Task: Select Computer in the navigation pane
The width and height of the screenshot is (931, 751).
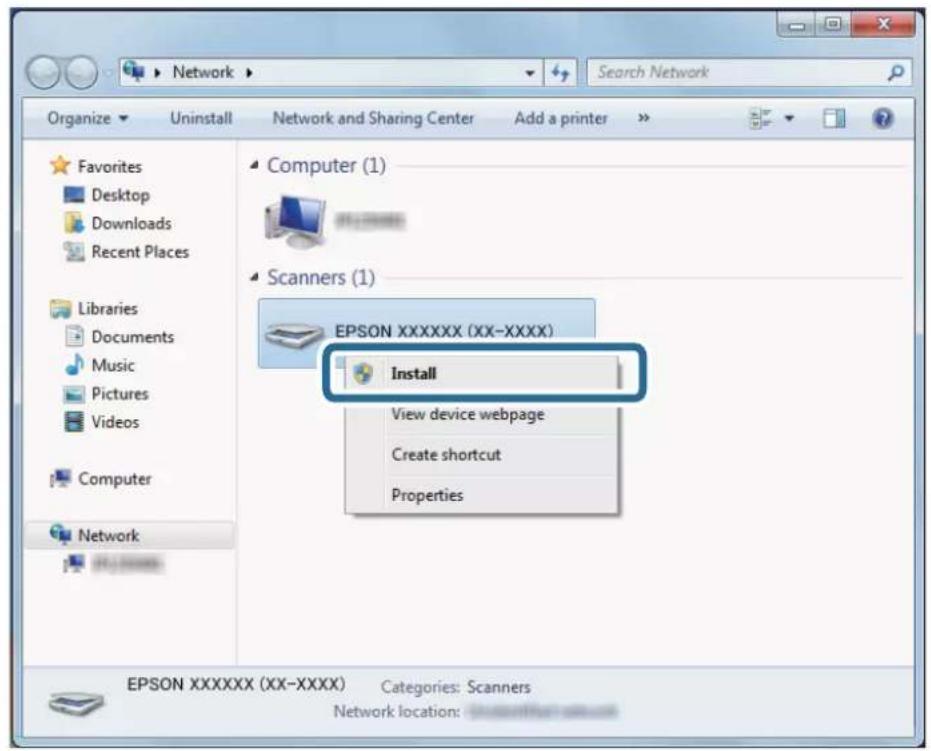Action: tap(115, 479)
